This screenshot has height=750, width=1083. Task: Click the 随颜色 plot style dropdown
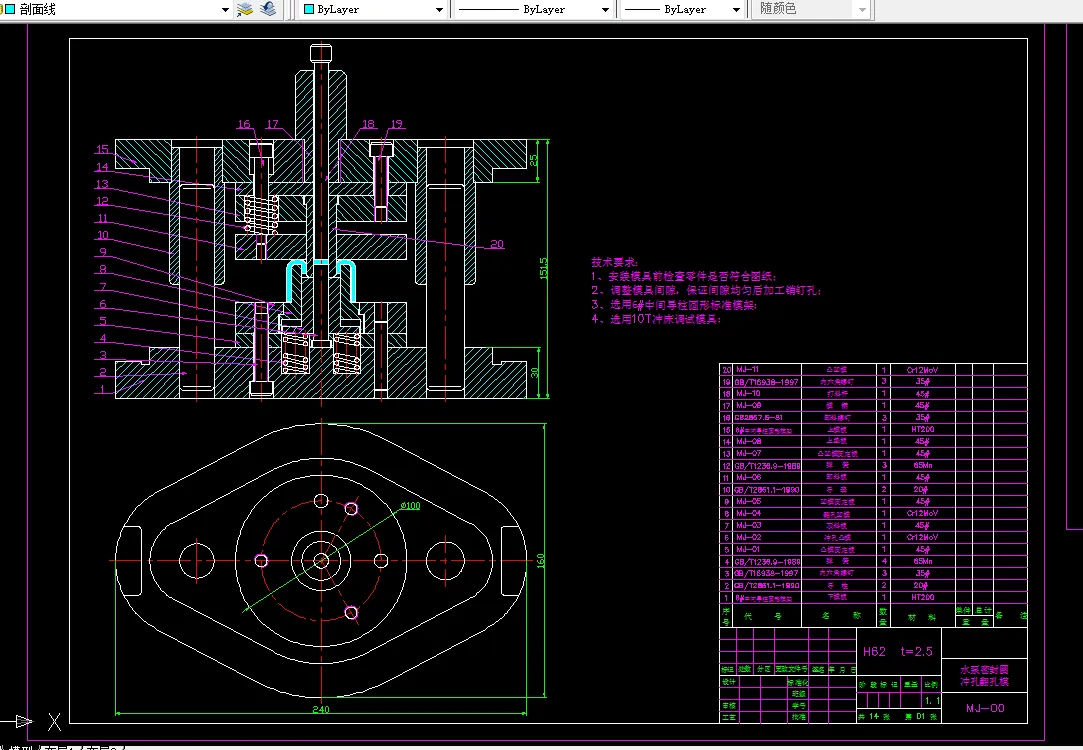coord(862,10)
